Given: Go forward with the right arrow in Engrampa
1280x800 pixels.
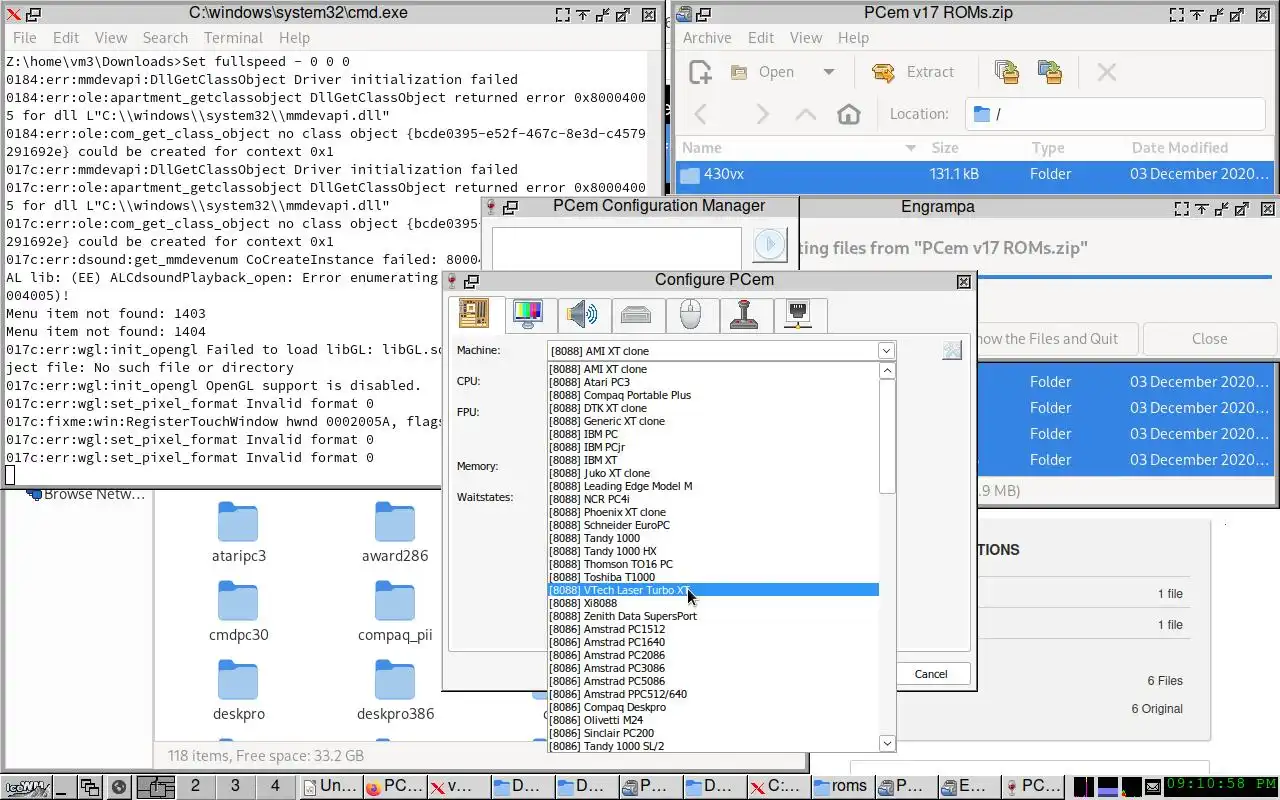Looking at the screenshot, I should (762, 114).
